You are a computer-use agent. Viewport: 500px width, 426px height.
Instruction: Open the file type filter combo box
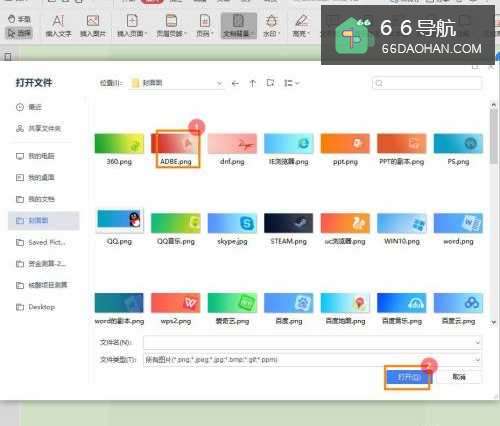pyautogui.click(x=312, y=360)
